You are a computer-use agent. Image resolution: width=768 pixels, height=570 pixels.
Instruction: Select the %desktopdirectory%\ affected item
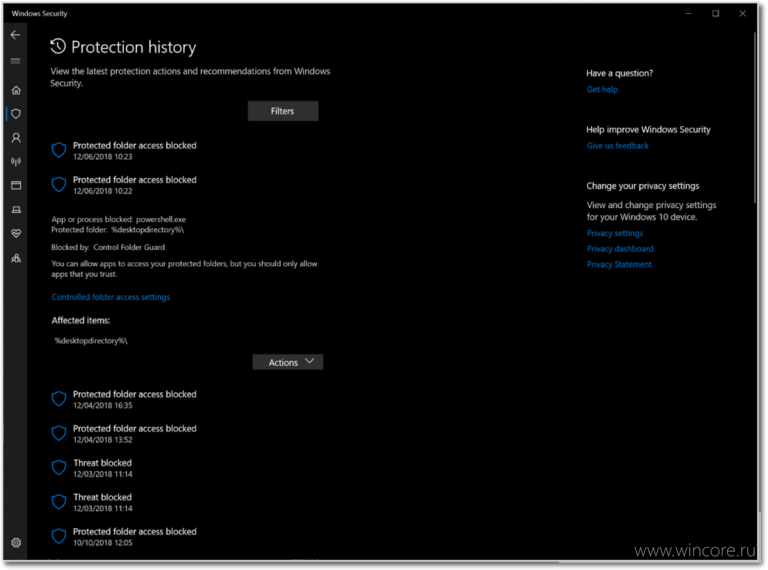[x=91, y=341]
